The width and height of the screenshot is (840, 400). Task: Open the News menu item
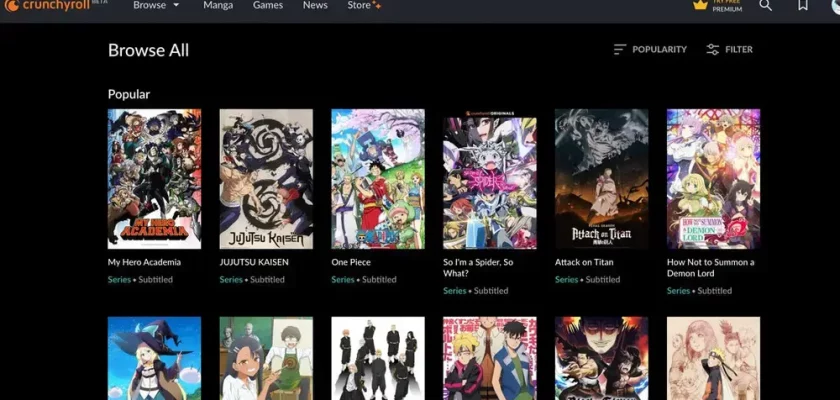pos(315,5)
